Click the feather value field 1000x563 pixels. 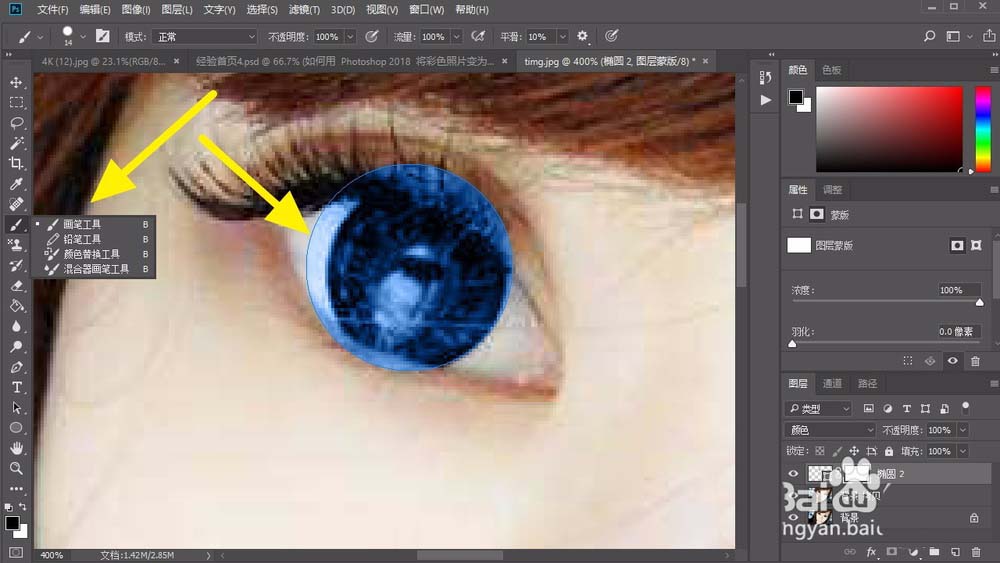(959, 332)
